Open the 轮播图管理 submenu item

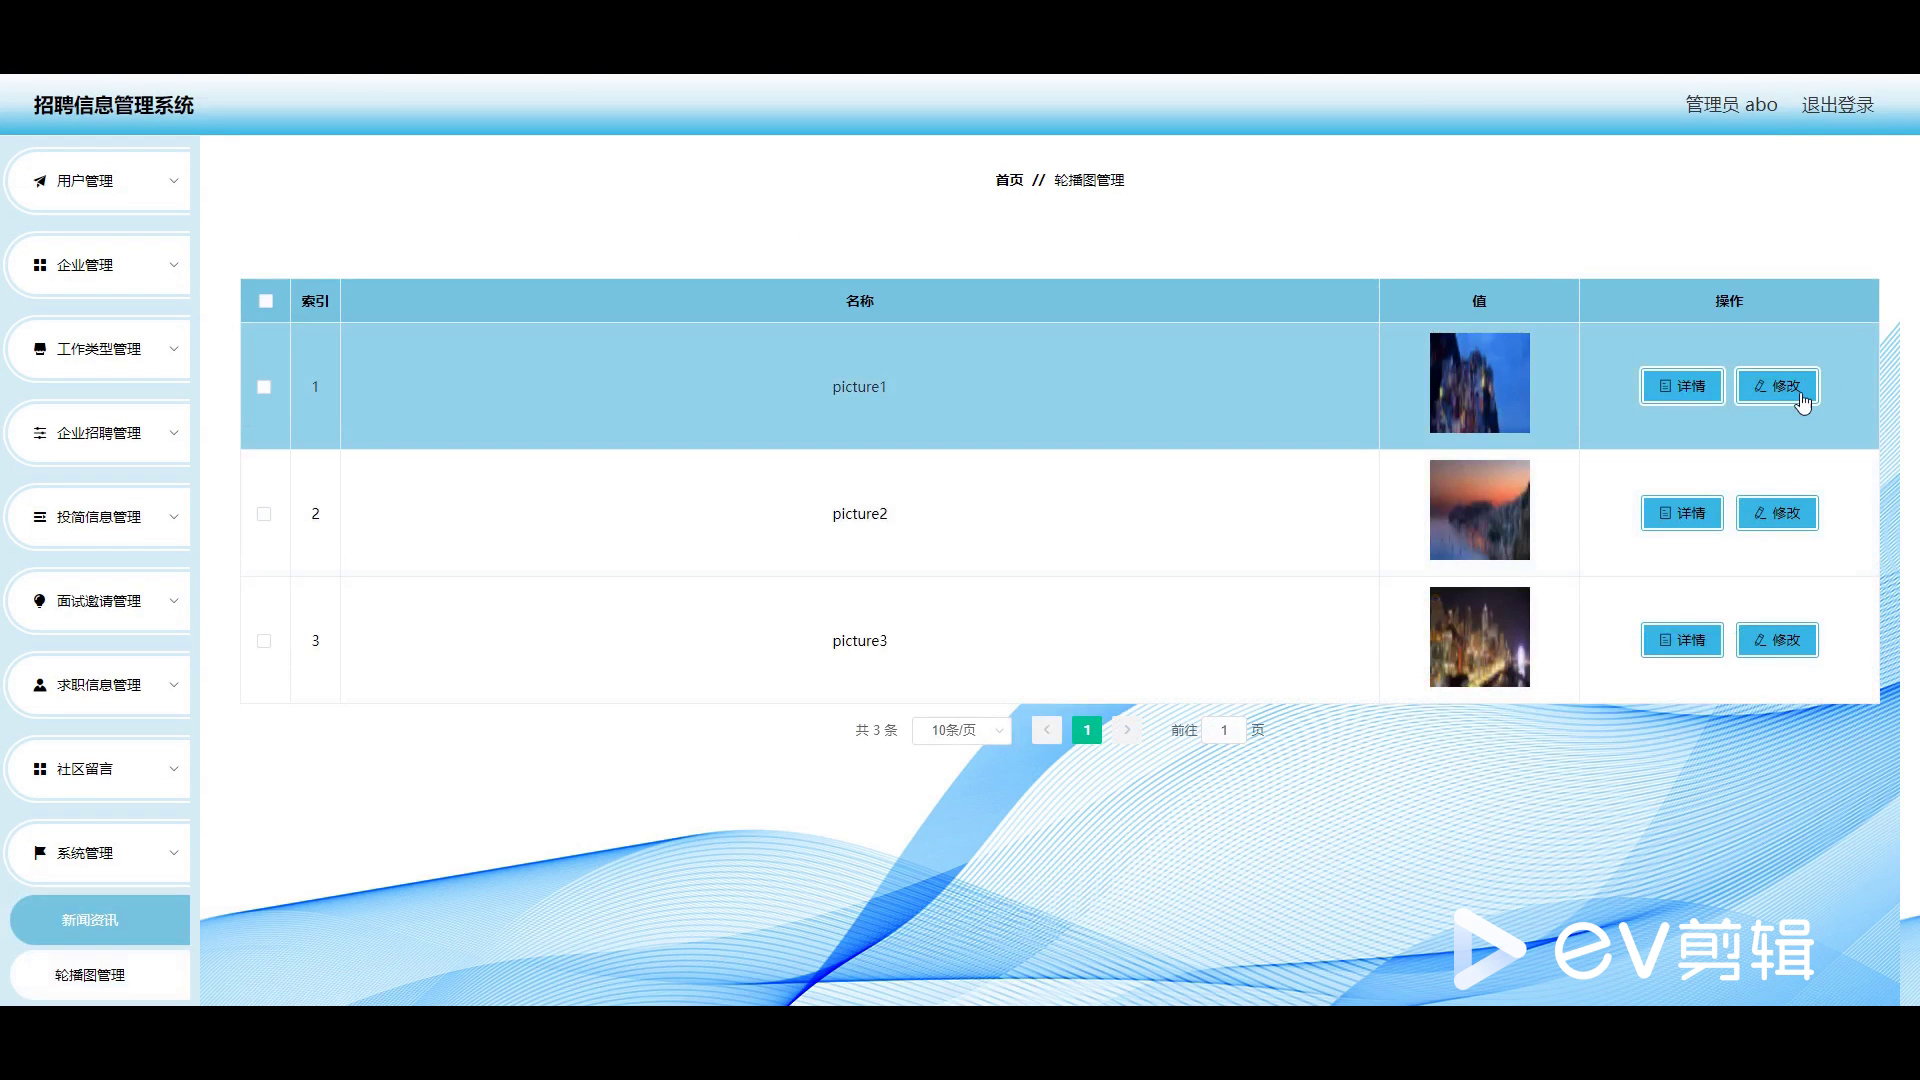point(100,975)
